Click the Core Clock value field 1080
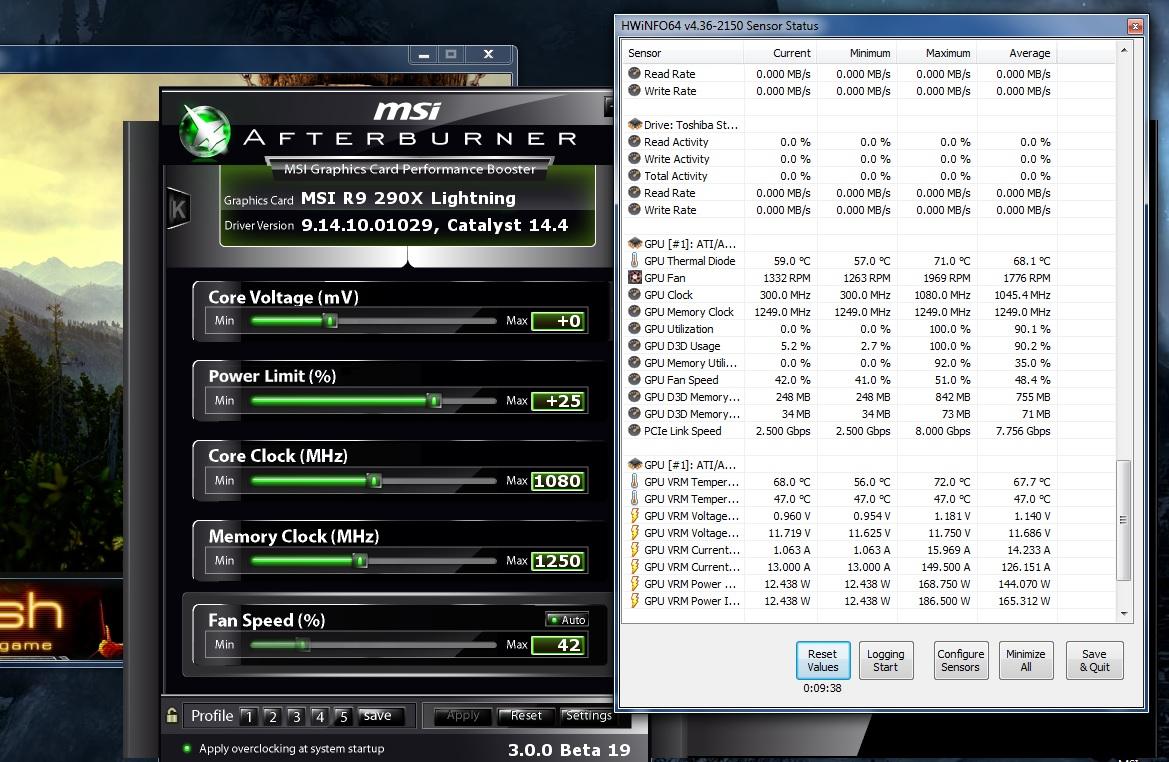The width and height of the screenshot is (1169, 762). click(x=558, y=481)
